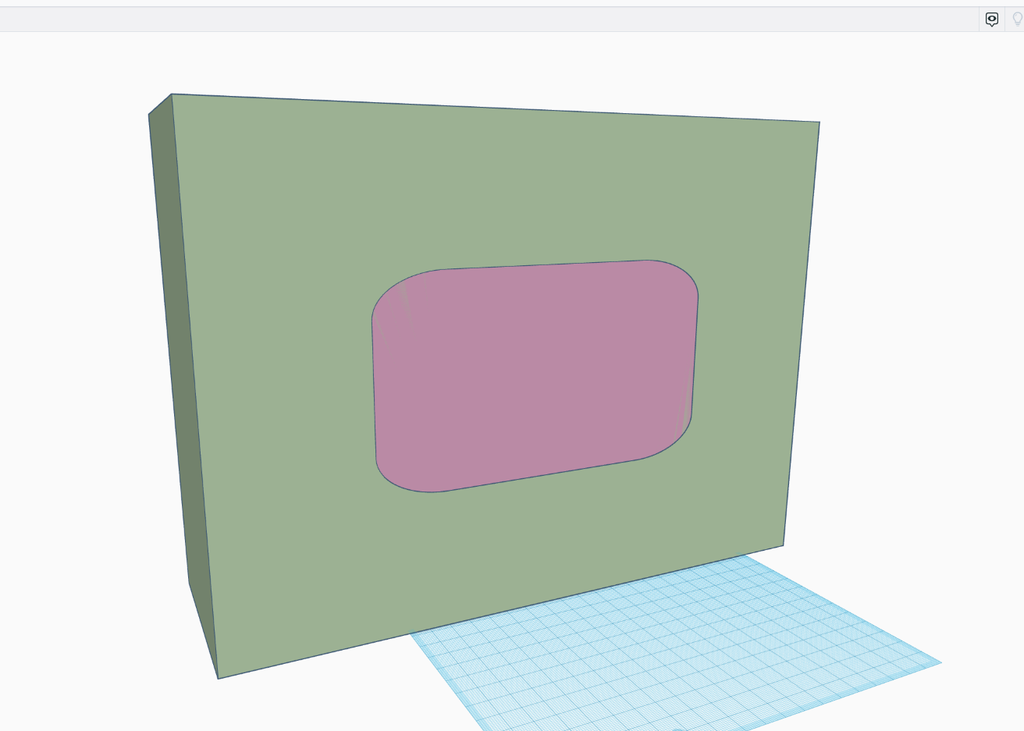Select the pink rounded rectangle shape
This screenshot has width=1024, height=731.
click(x=535, y=375)
